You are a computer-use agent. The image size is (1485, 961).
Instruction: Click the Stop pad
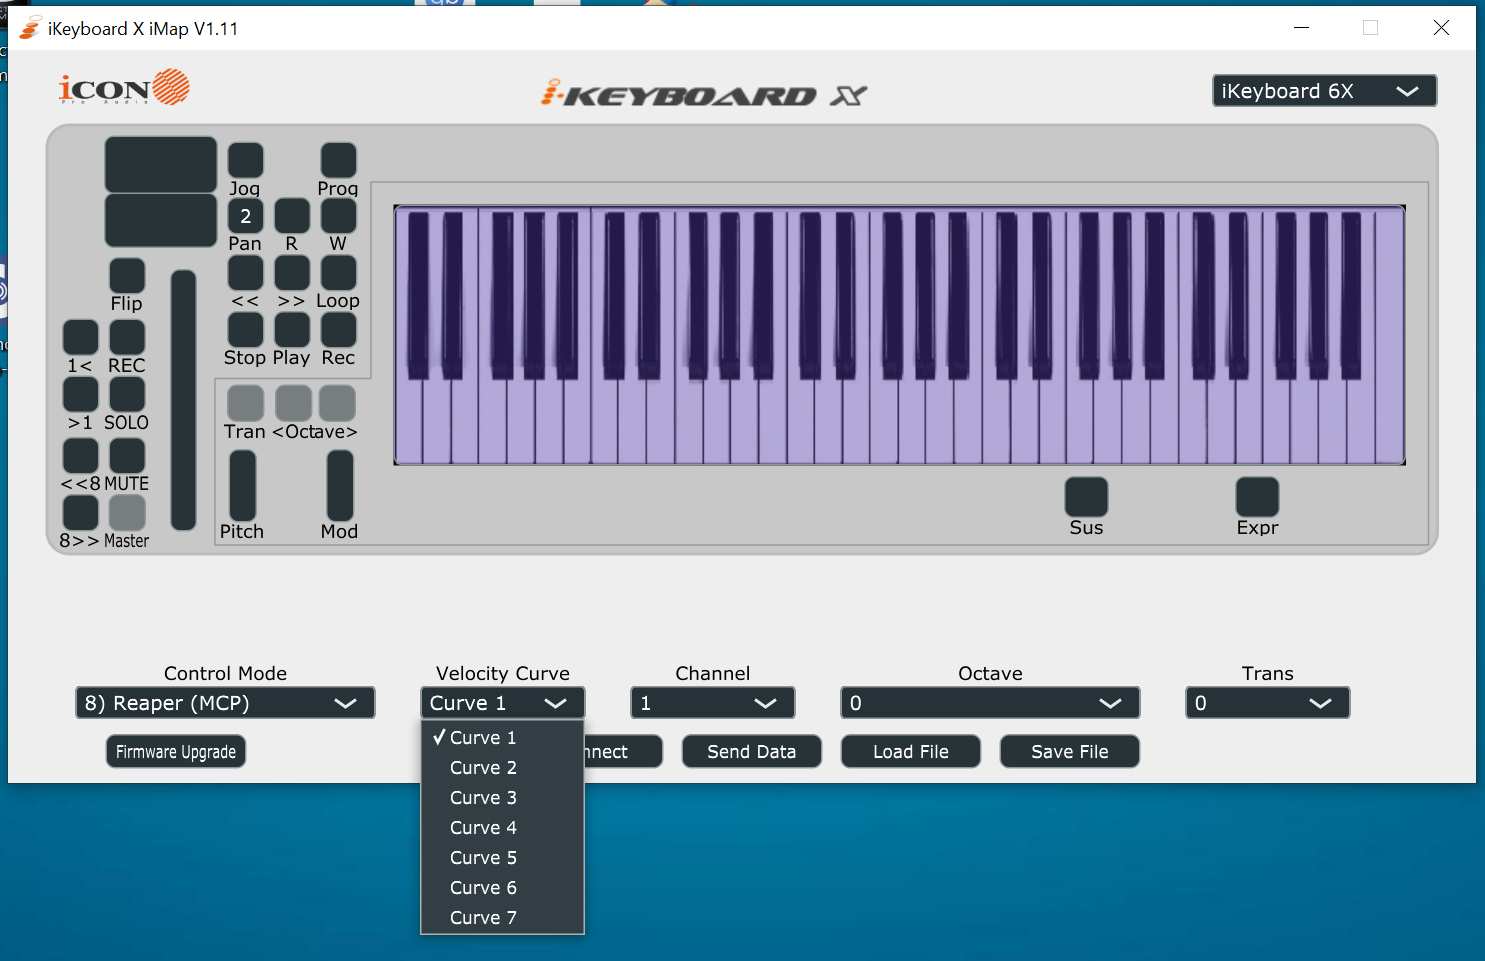[x=245, y=330]
